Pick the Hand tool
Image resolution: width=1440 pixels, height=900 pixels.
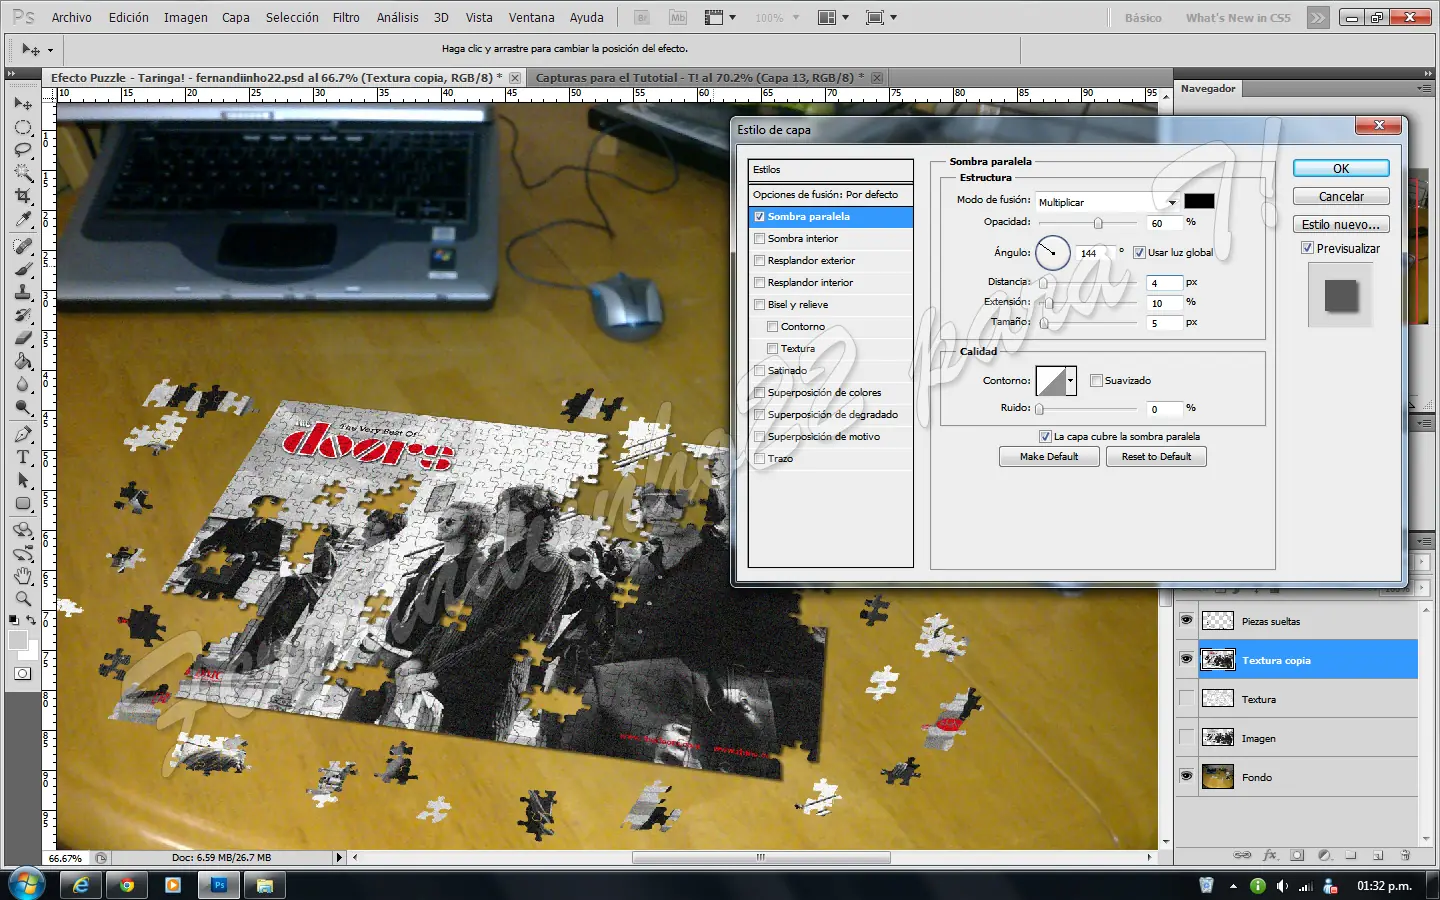click(23, 576)
